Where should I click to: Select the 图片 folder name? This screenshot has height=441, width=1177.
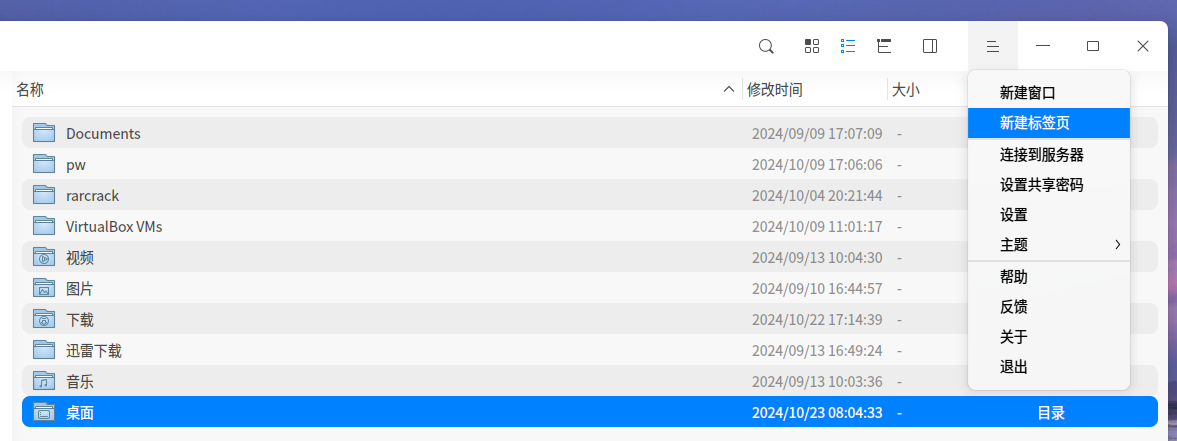(x=80, y=289)
